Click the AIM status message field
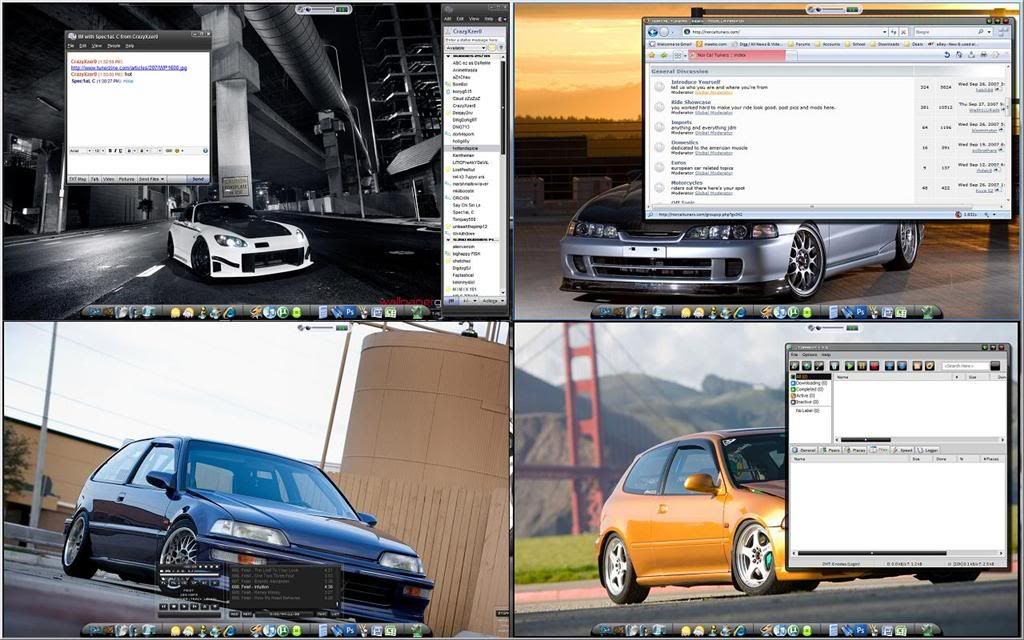Viewport: 1024px width, 640px height. coord(475,40)
